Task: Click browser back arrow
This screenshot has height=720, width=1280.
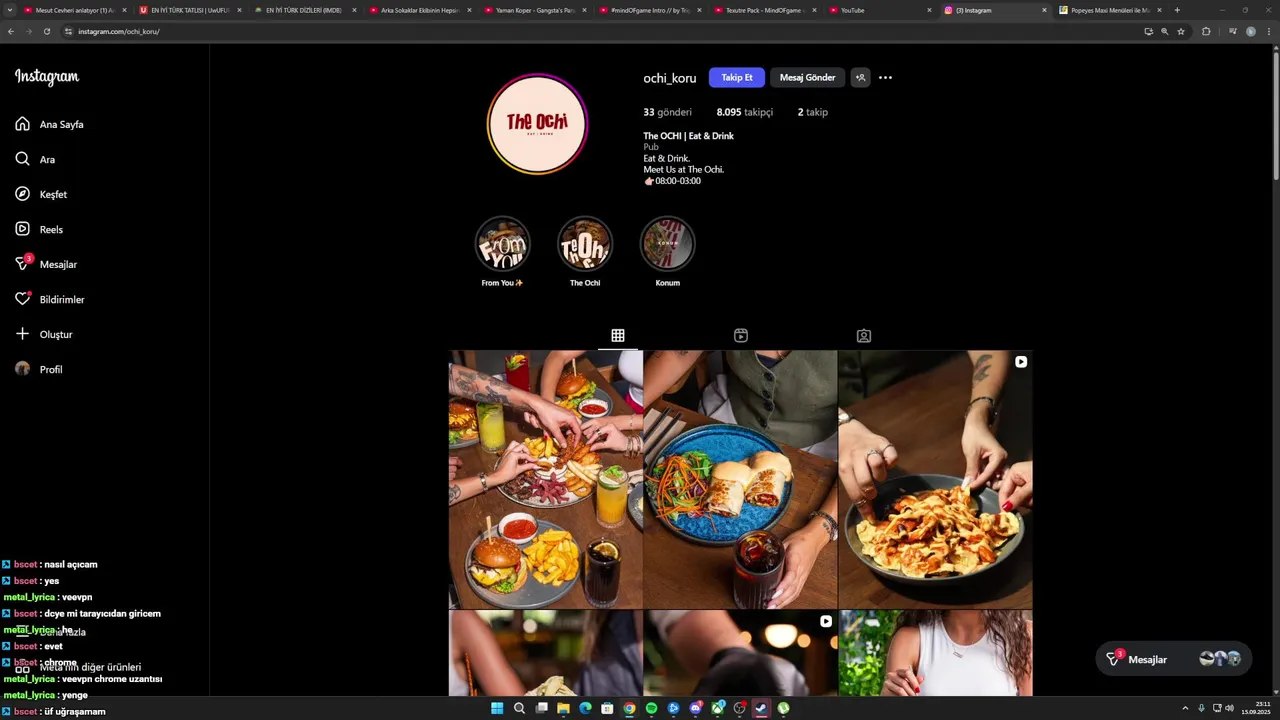Action: pos(11,31)
